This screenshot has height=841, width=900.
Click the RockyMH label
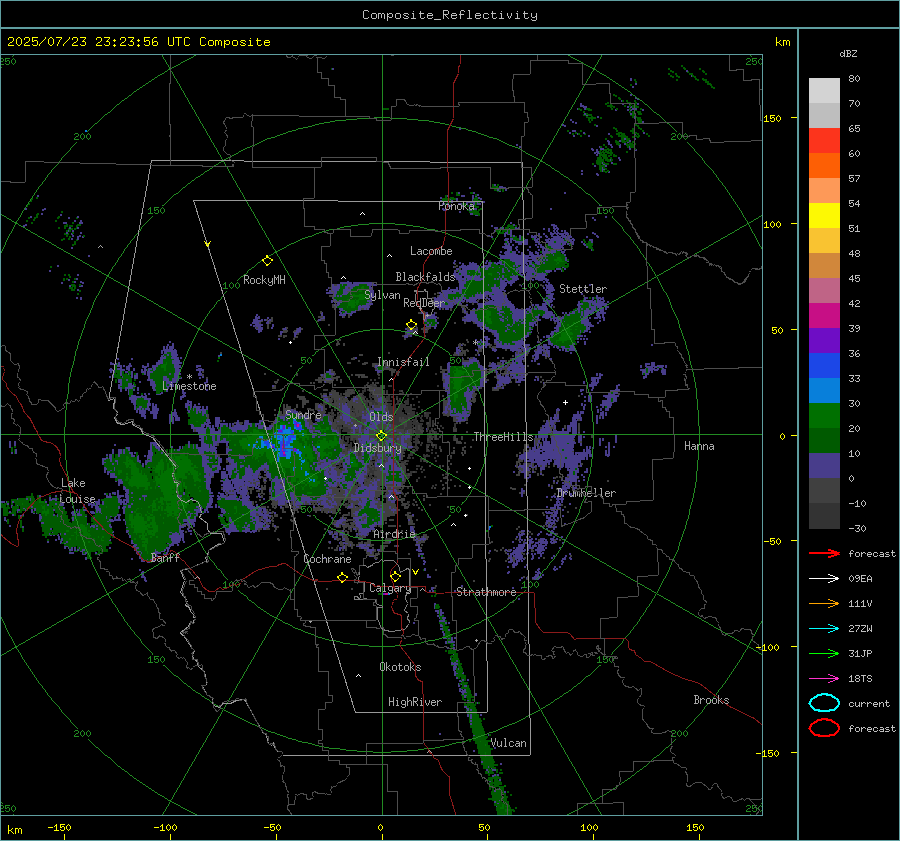pos(264,280)
